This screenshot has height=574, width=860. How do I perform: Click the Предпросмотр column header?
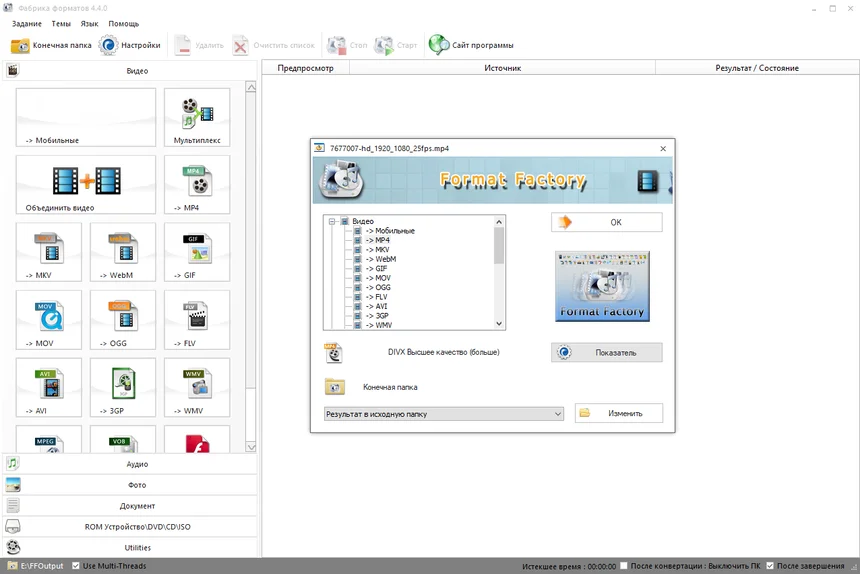[305, 68]
